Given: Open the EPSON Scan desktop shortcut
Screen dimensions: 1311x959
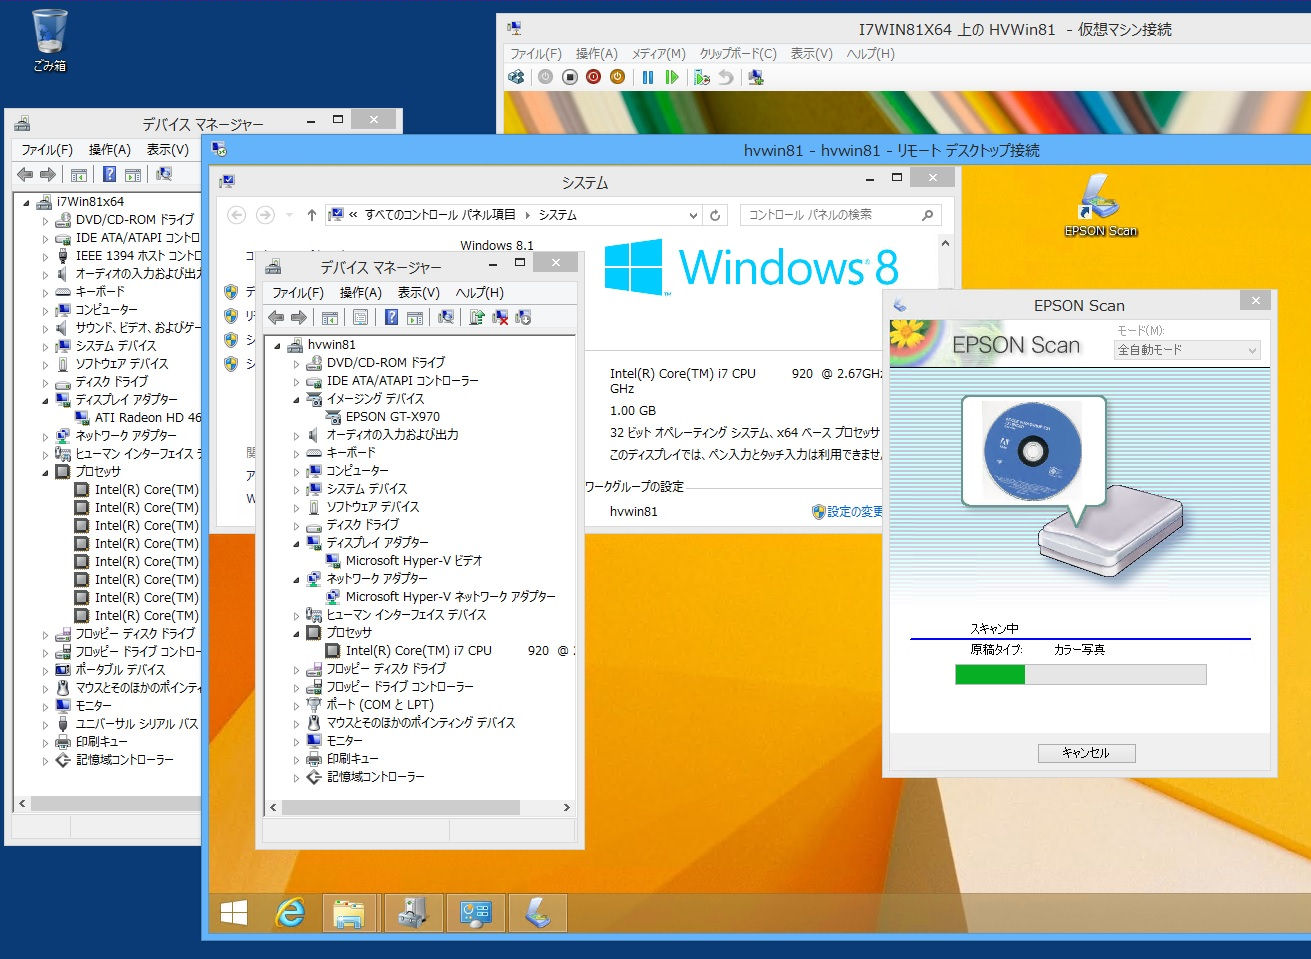Looking at the screenshot, I should [x=1100, y=205].
